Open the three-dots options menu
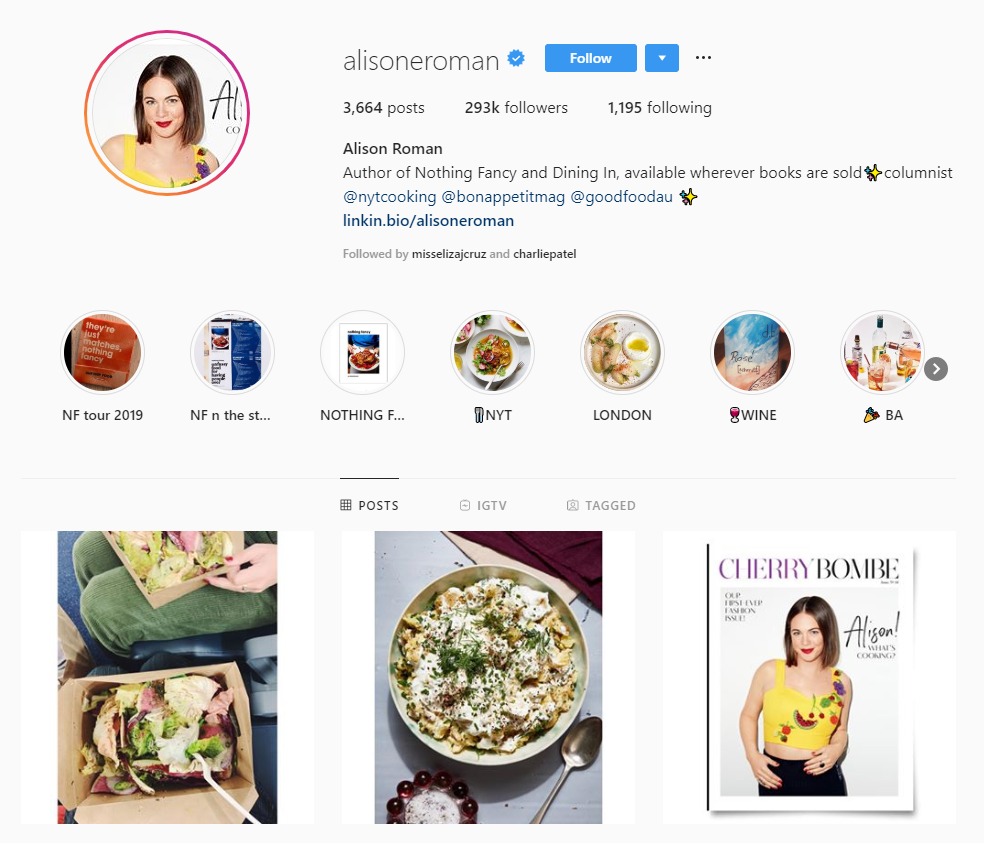984x843 pixels. (703, 58)
